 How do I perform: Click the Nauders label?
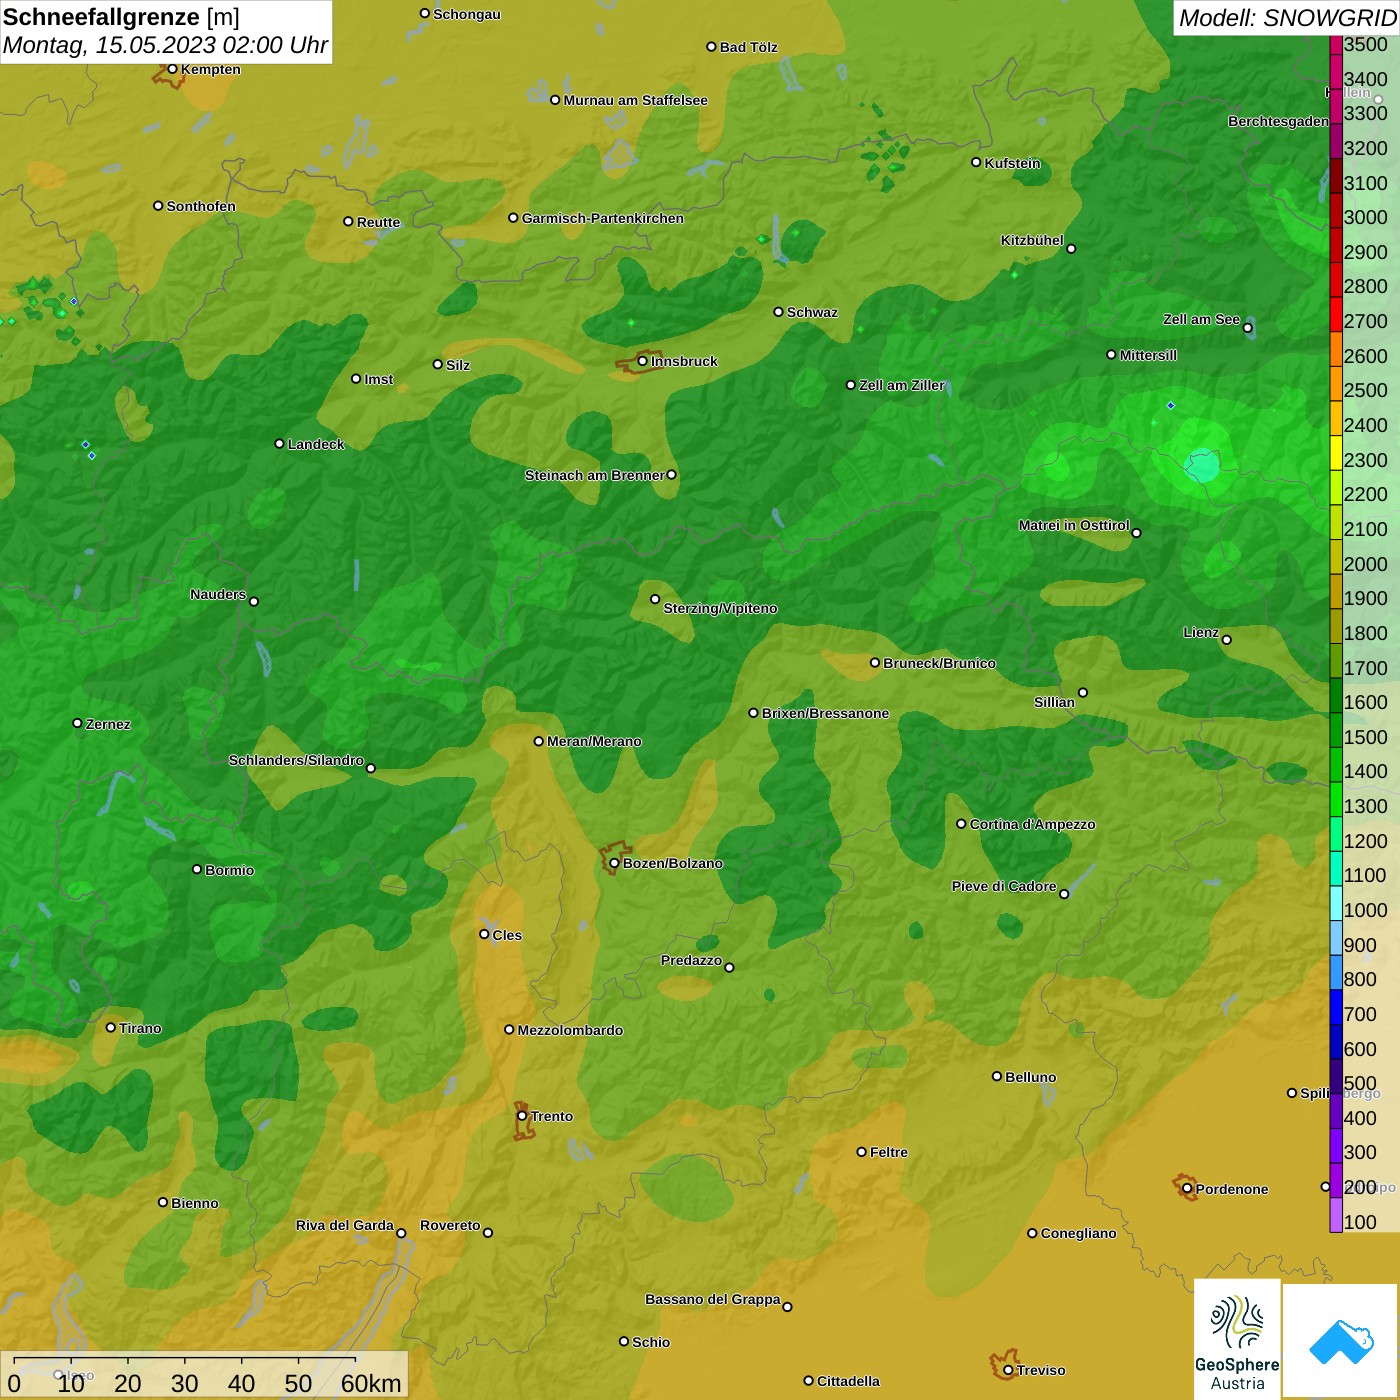pyautogui.click(x=217, y=594)
